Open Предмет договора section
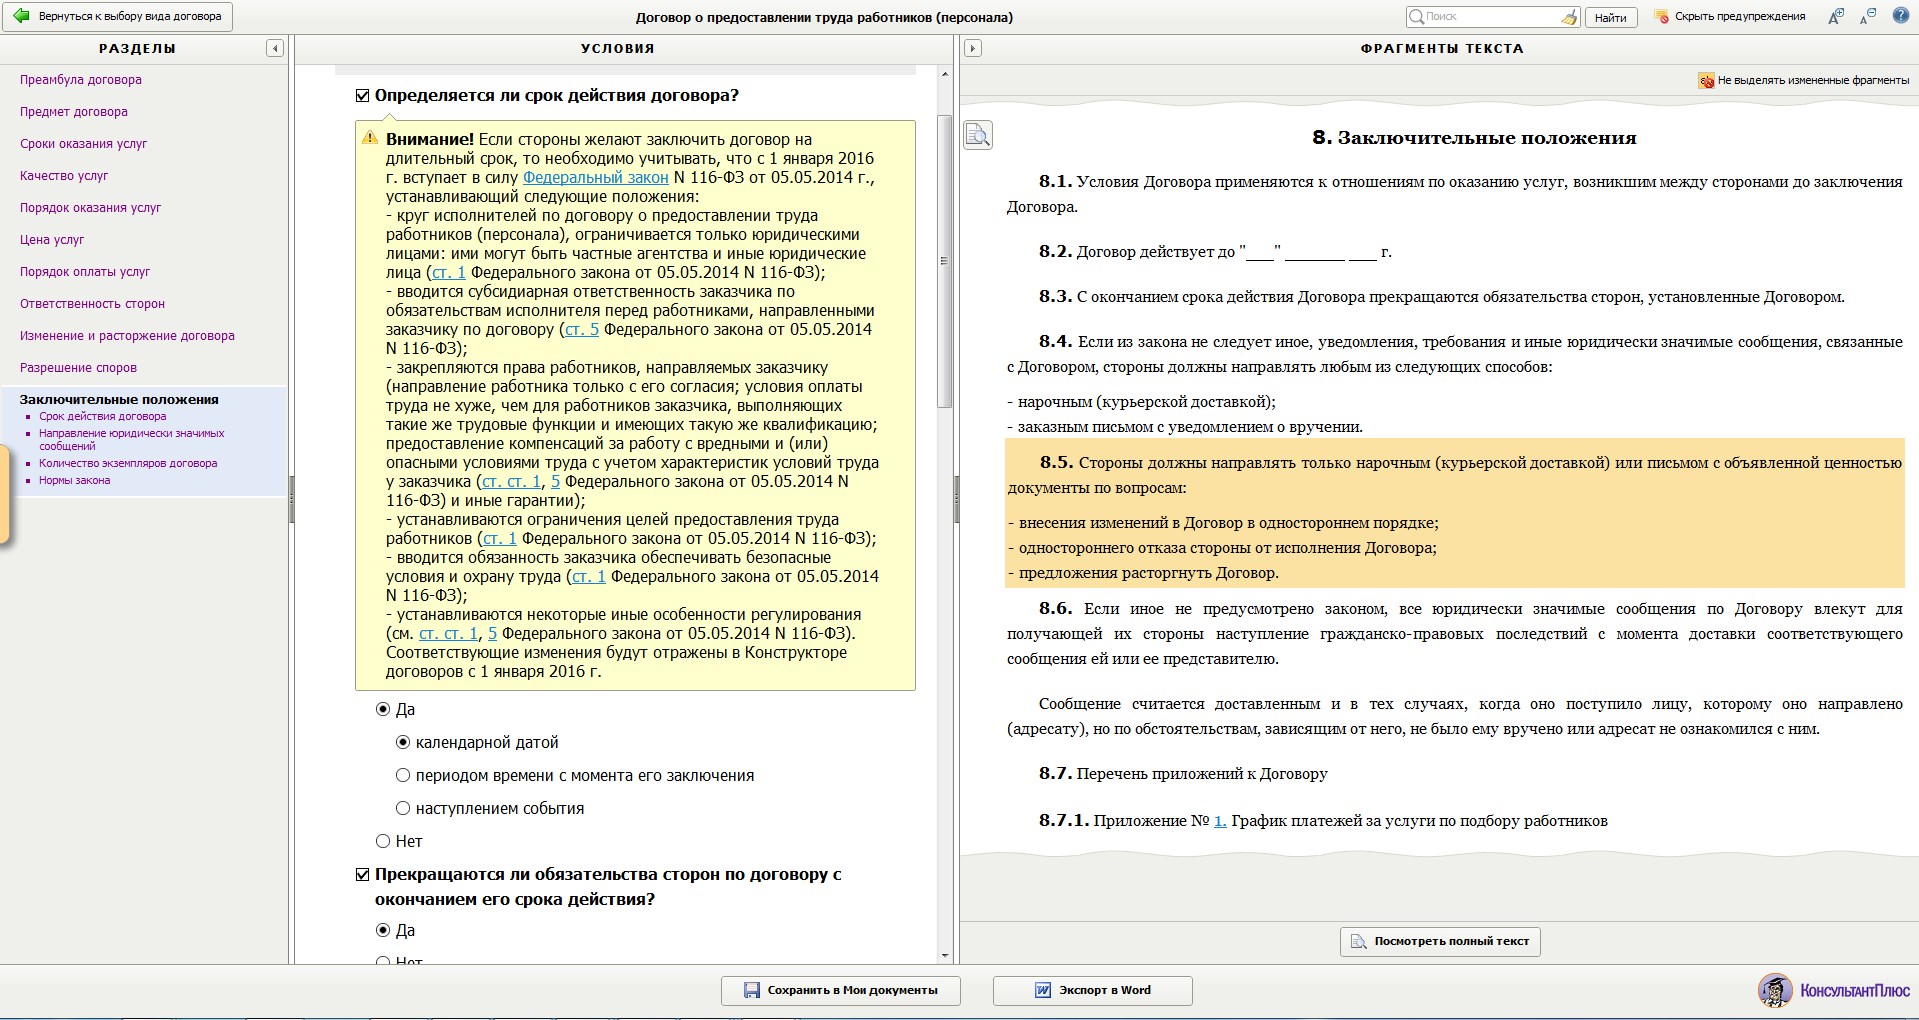The width and height of the screenshot is (1919, 1020). pos(74,112)
